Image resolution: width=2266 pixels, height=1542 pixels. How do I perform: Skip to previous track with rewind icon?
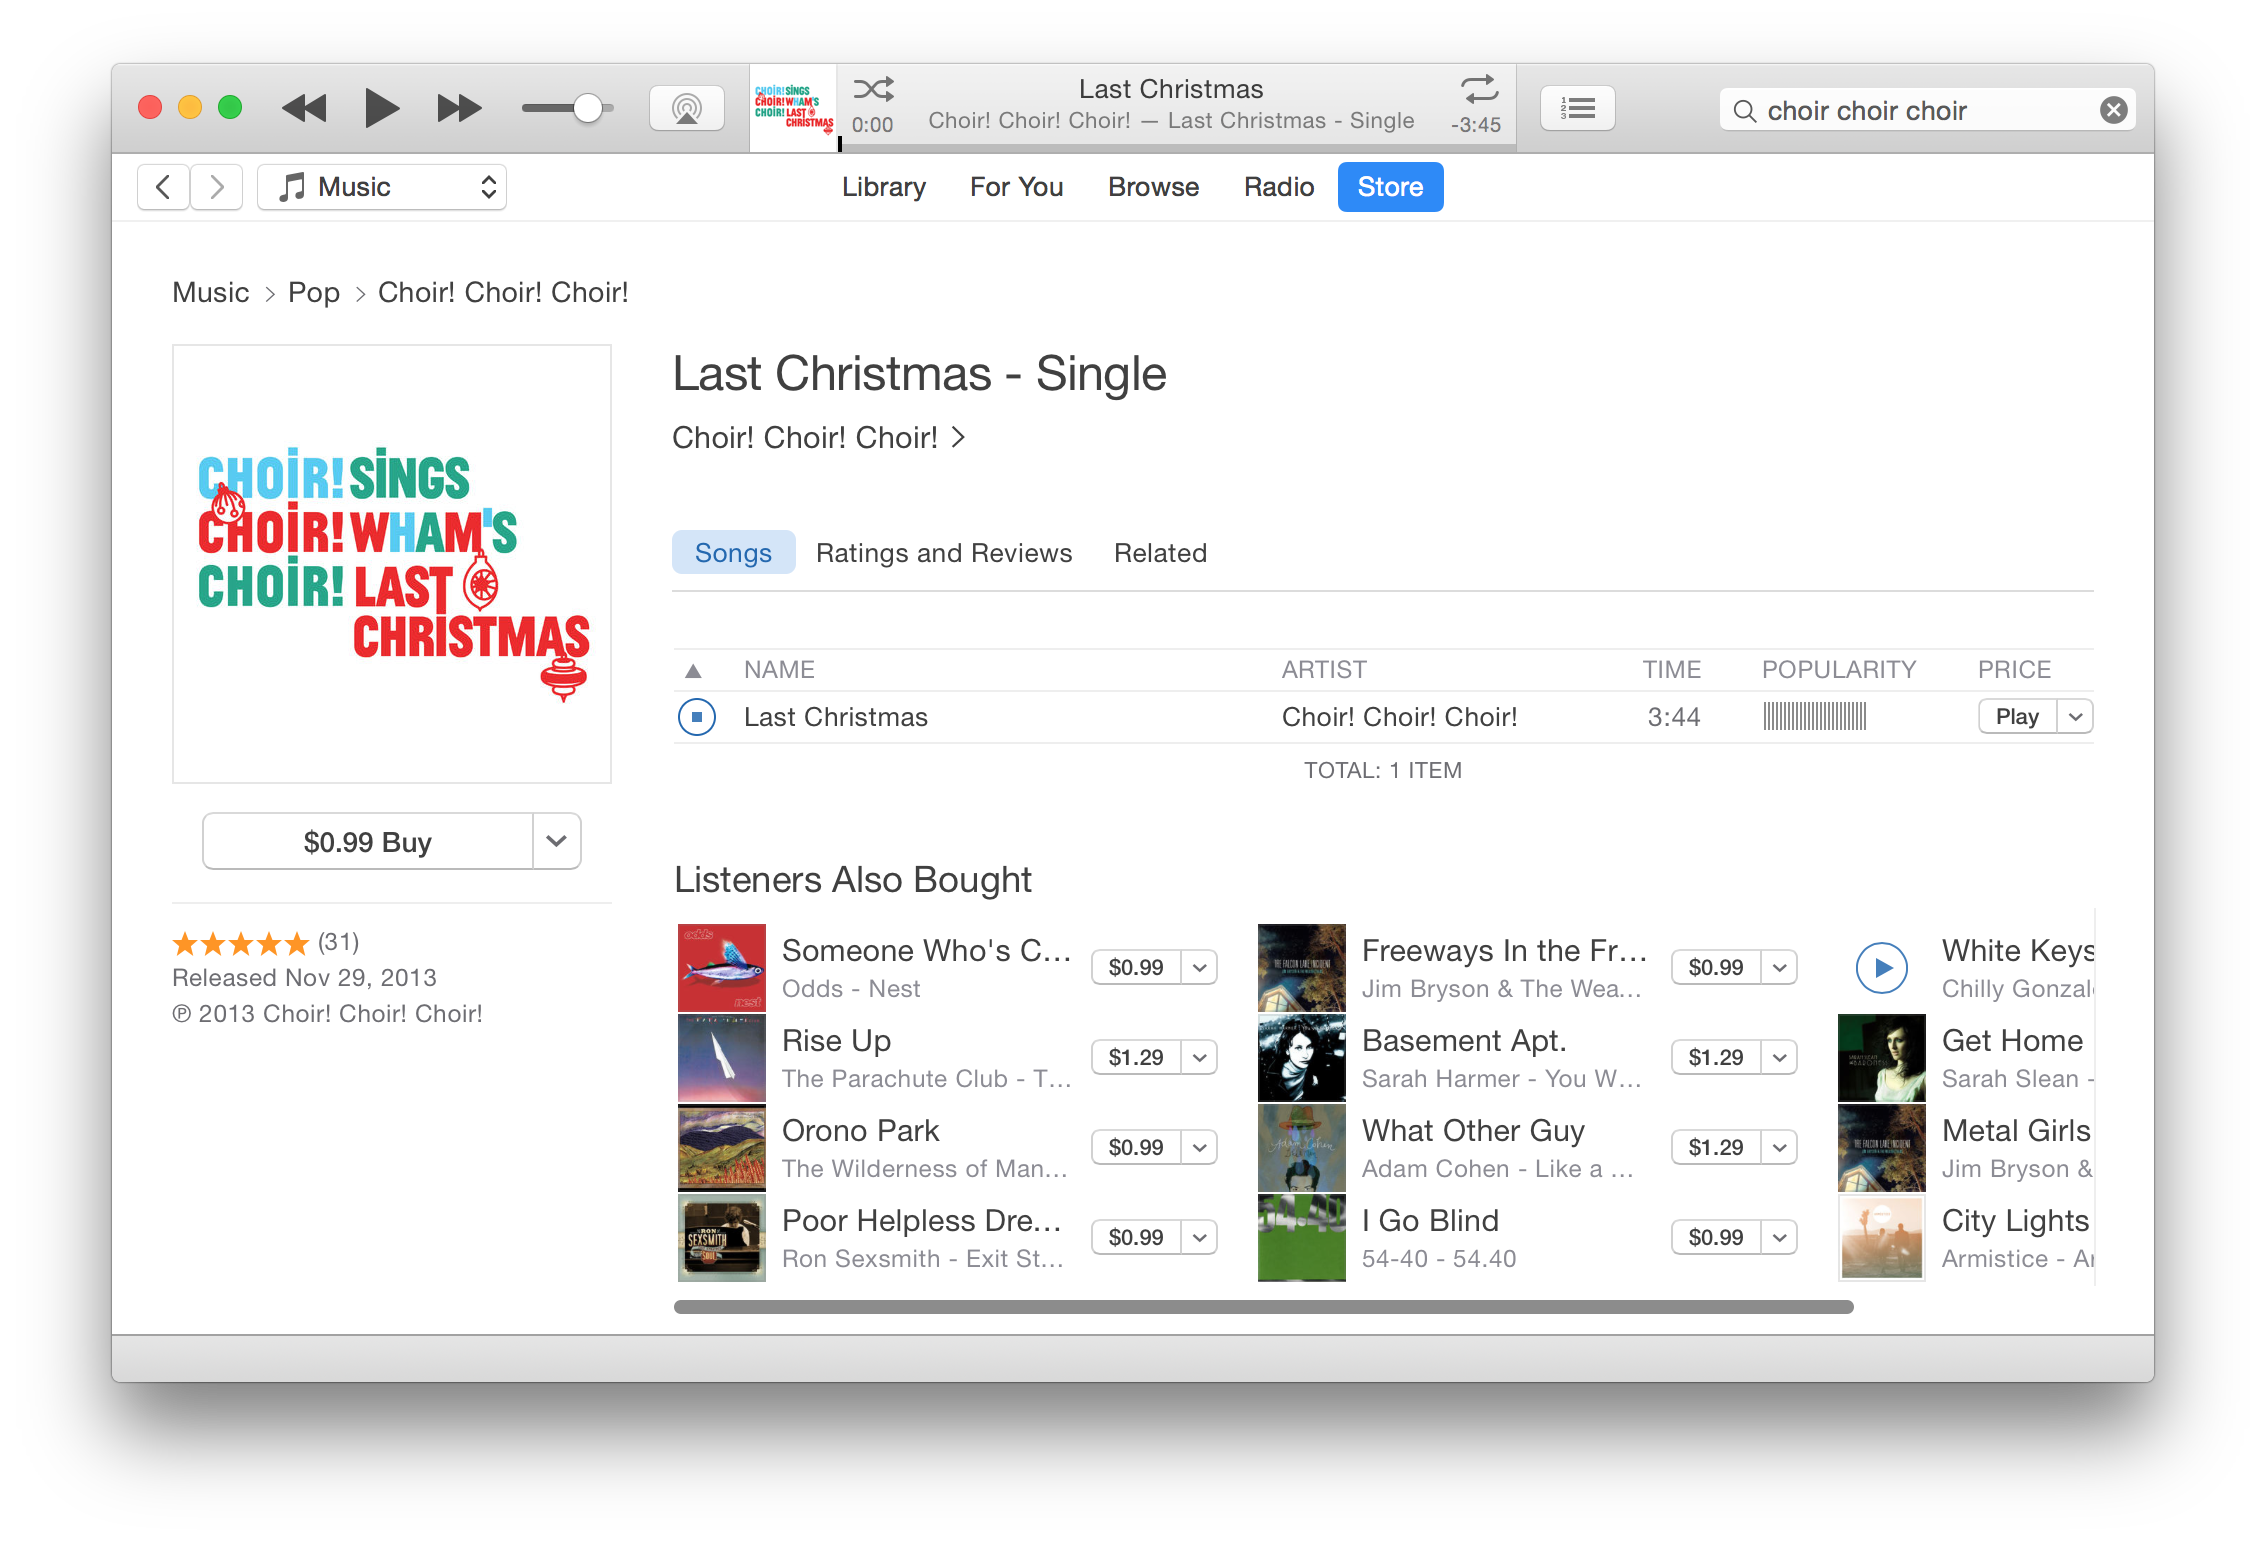coord(304,108)
